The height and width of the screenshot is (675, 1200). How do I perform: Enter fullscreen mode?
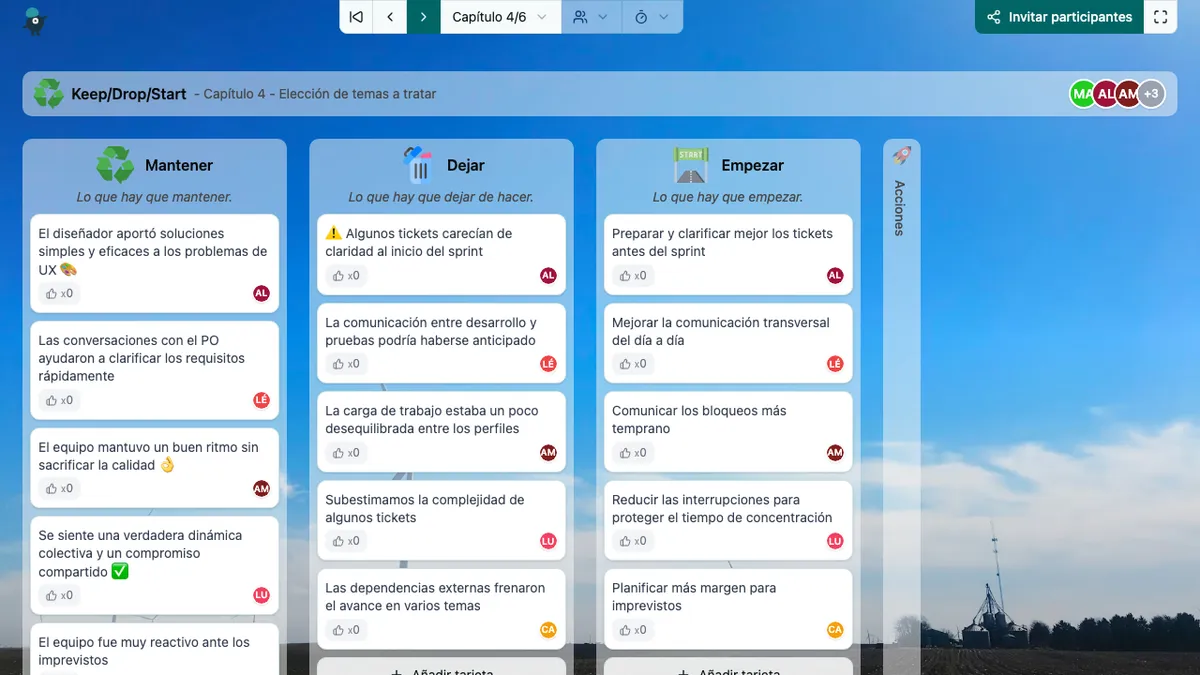(x=1160, y=17)
